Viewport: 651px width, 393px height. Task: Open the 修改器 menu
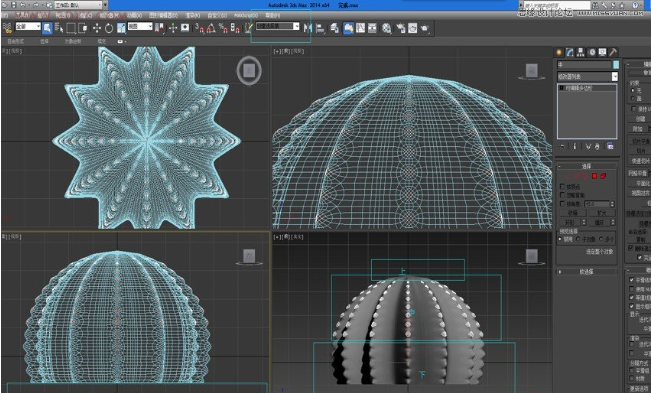(x=109, y=15)
